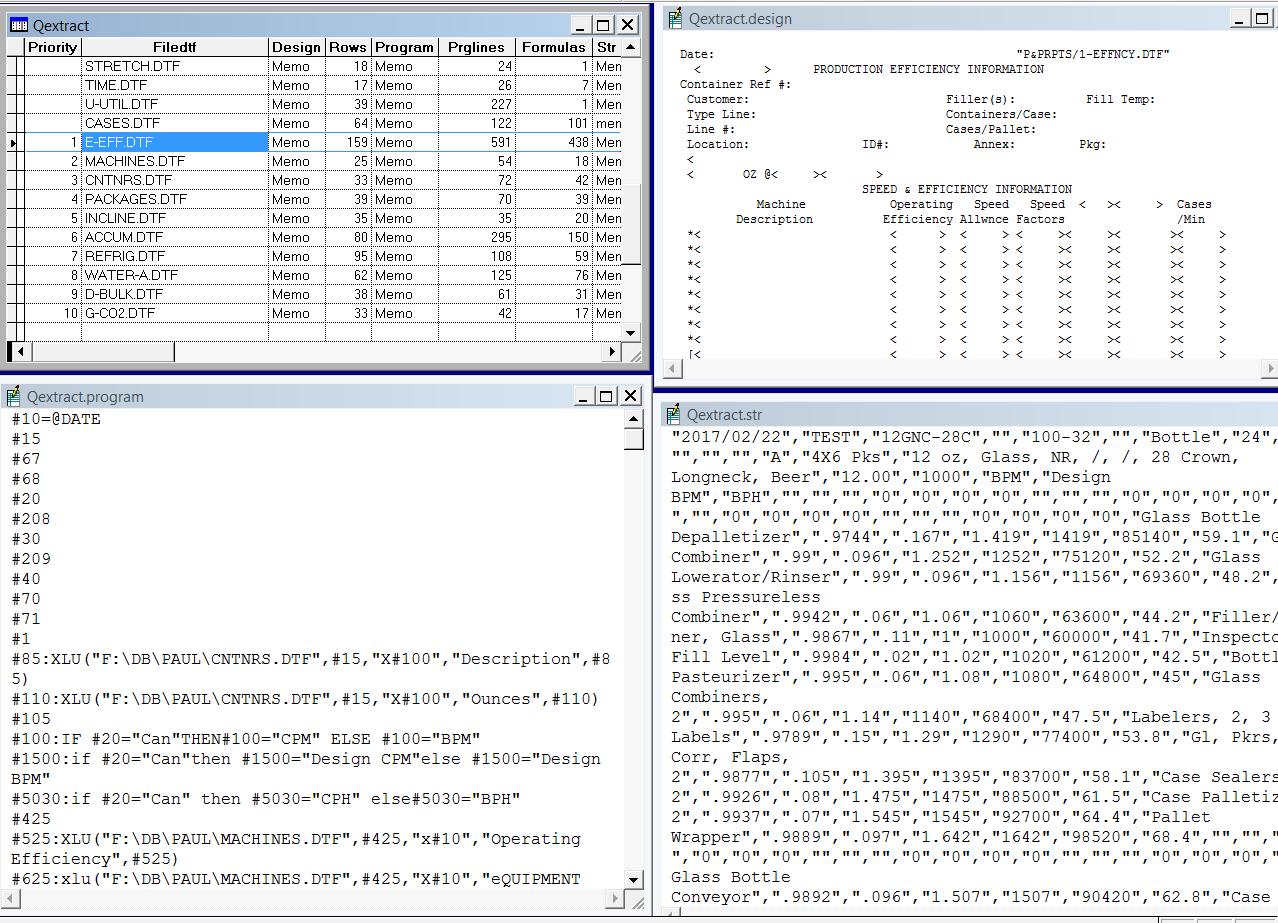The width and height of the screenshot is (1278, 923).
Task: Select the CASES.DTF file cell
Action: point(175,124)
